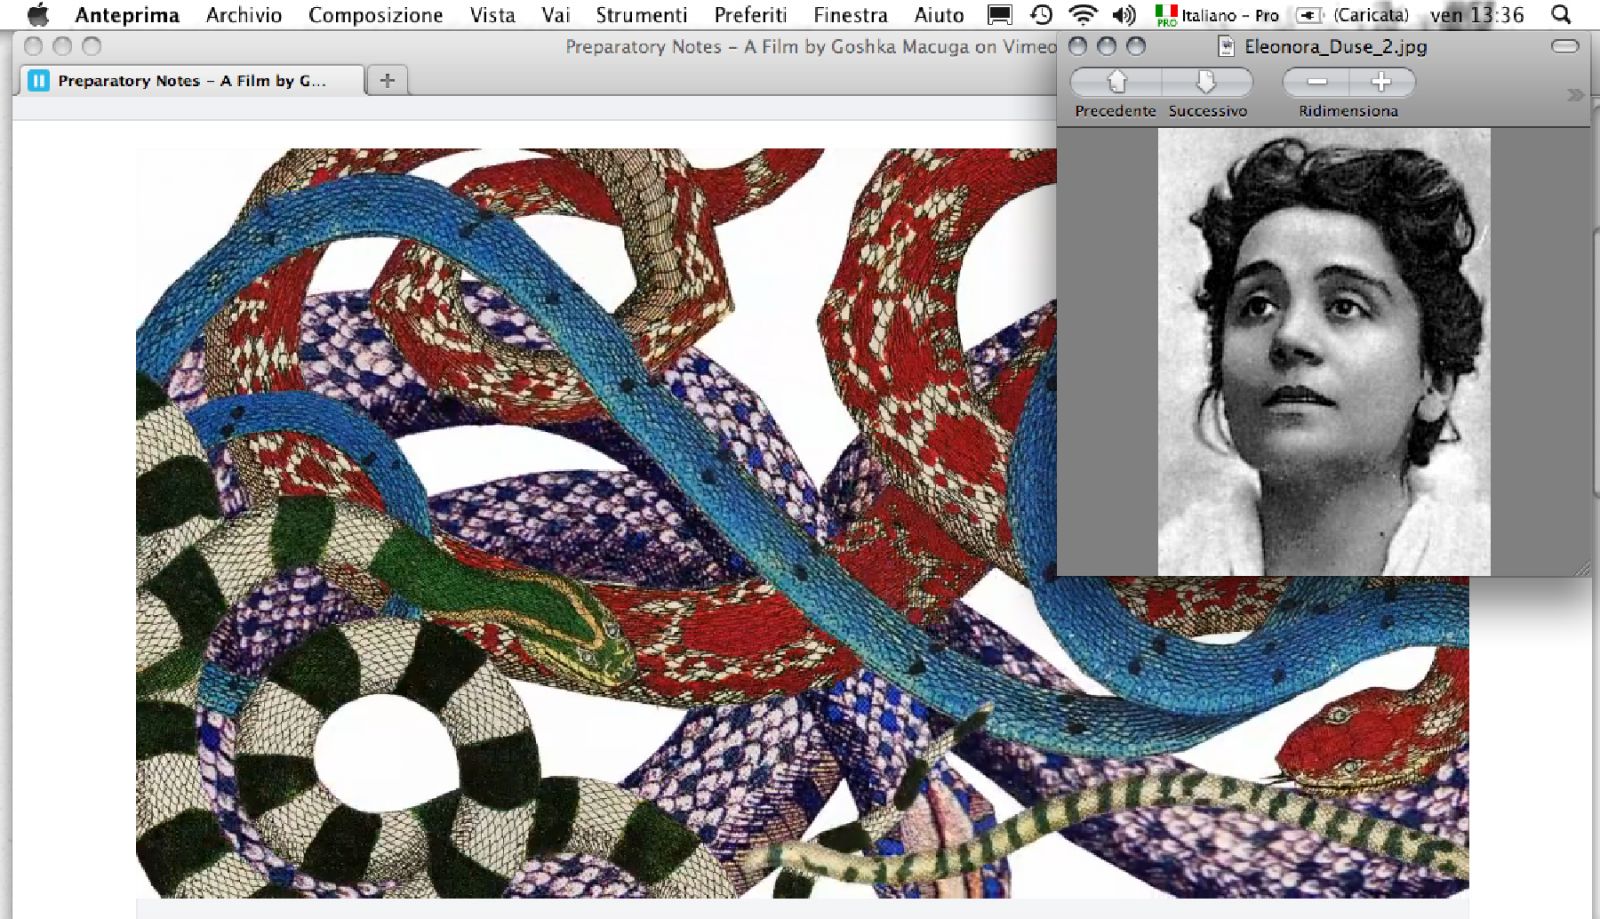Viewport: 1600px width, 919px height.
Task: Go to previous image with Precedente button
Action: [x=1116, y=82]
